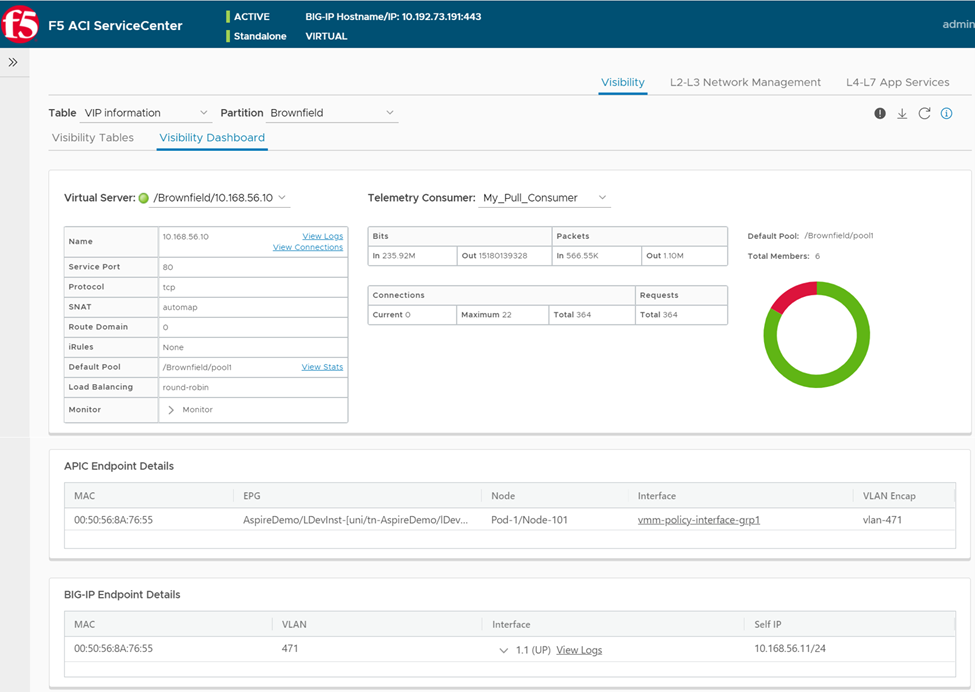This screenshot has height=692, width=975.
Task: Open the info icon next to refresh
Action: click(946, 113)
